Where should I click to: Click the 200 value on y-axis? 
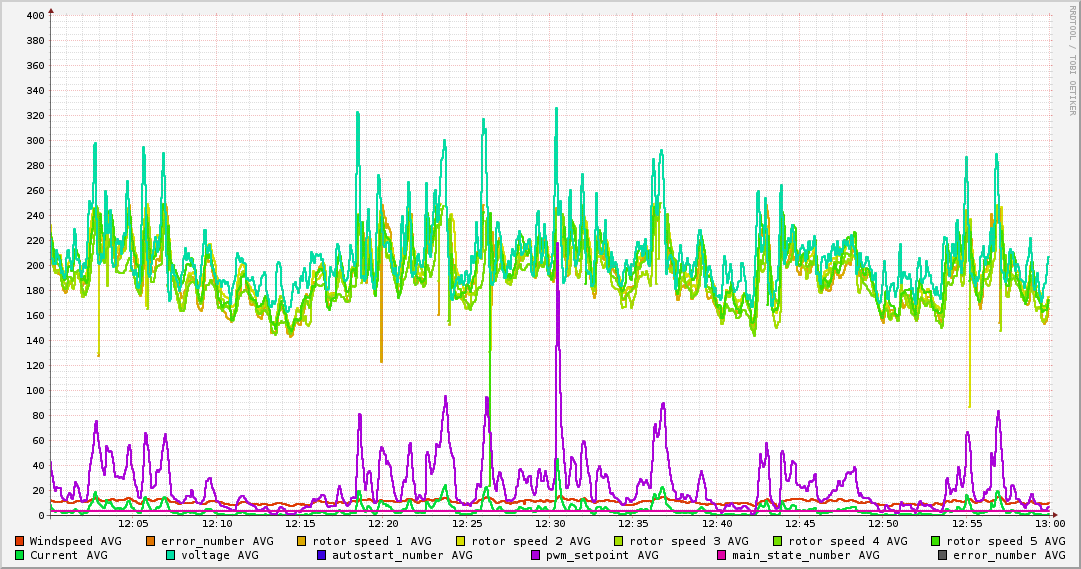click(35, 266)
